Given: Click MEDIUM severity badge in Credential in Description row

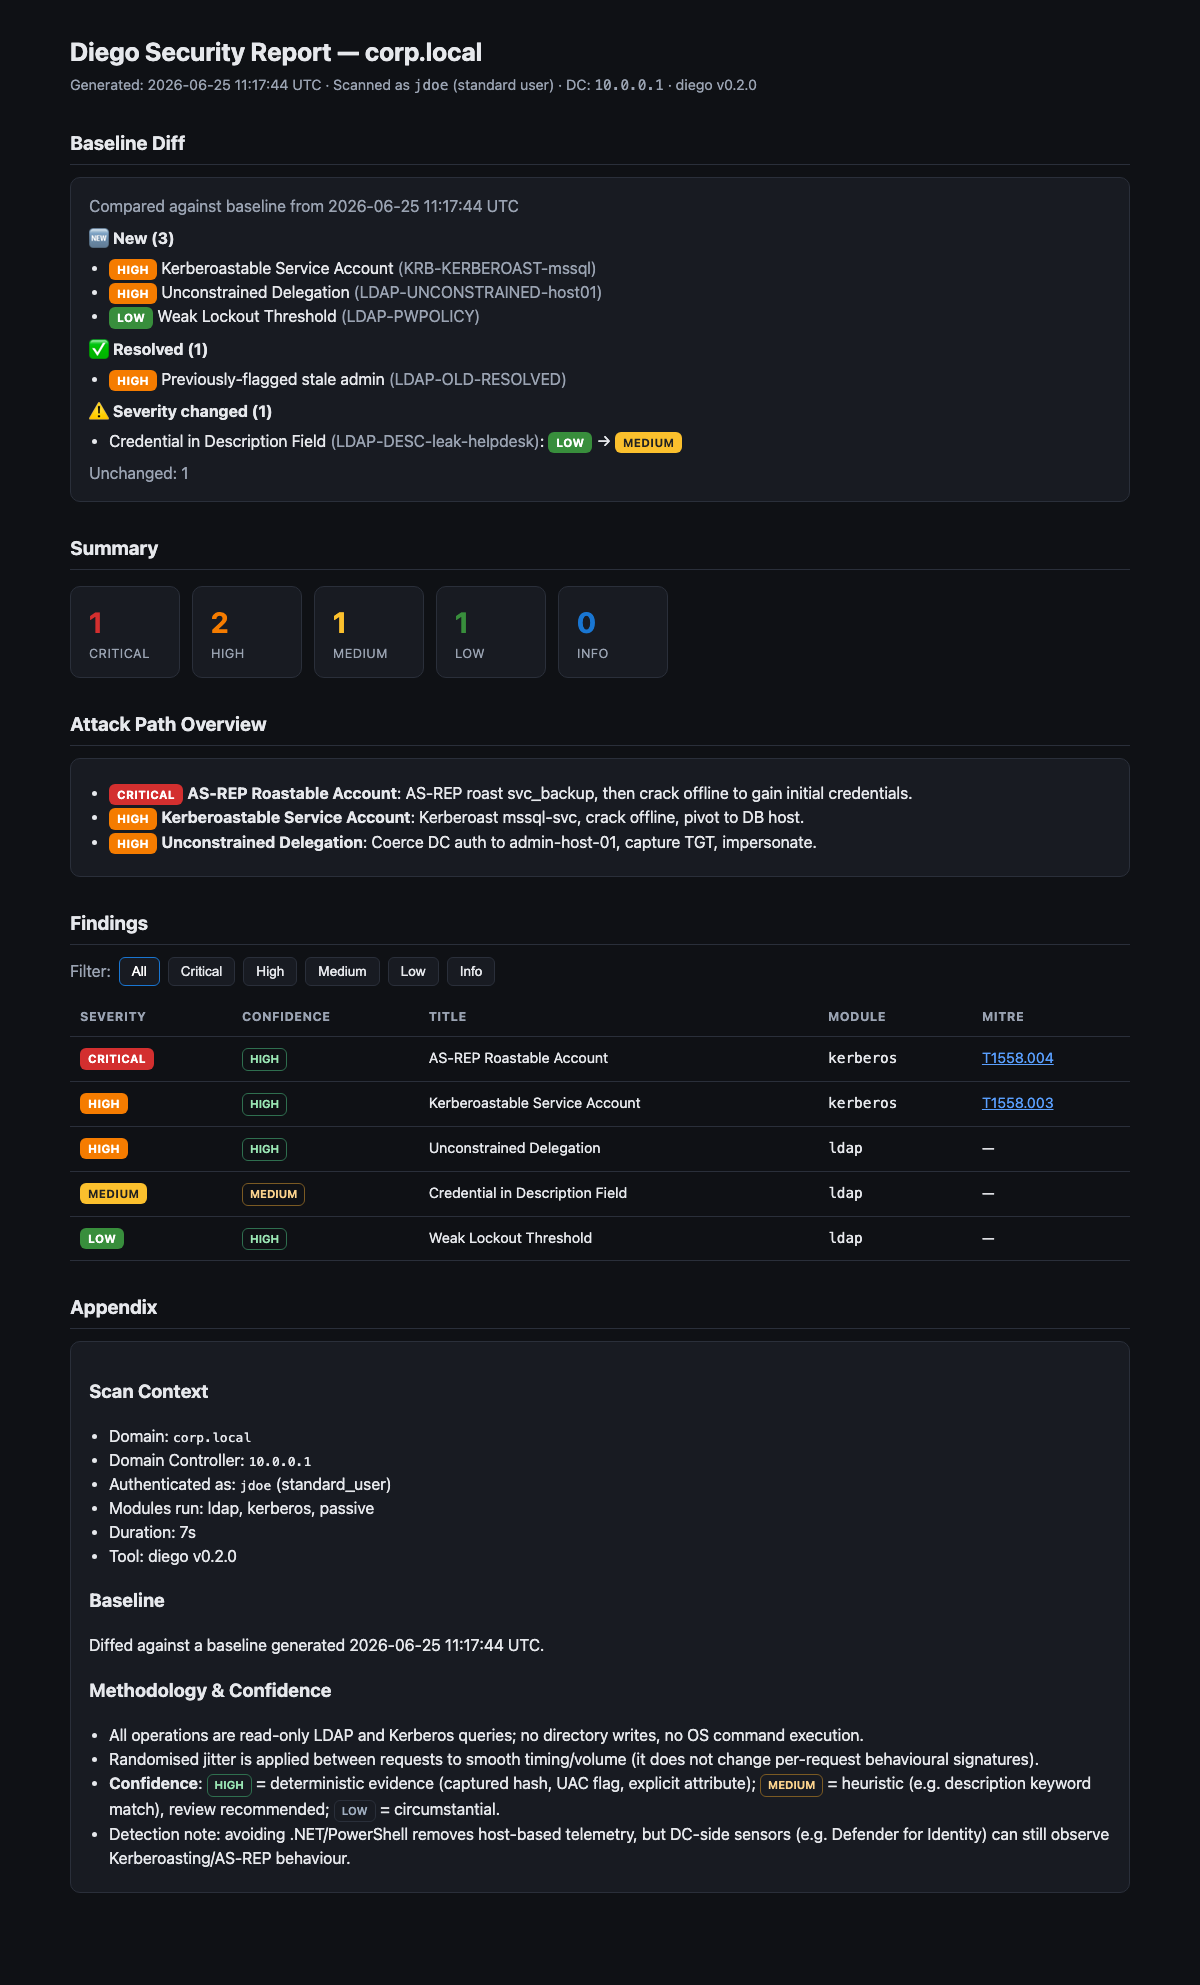Looking at the screenshot, I should pyautogui.click(x=113, y=1194).
